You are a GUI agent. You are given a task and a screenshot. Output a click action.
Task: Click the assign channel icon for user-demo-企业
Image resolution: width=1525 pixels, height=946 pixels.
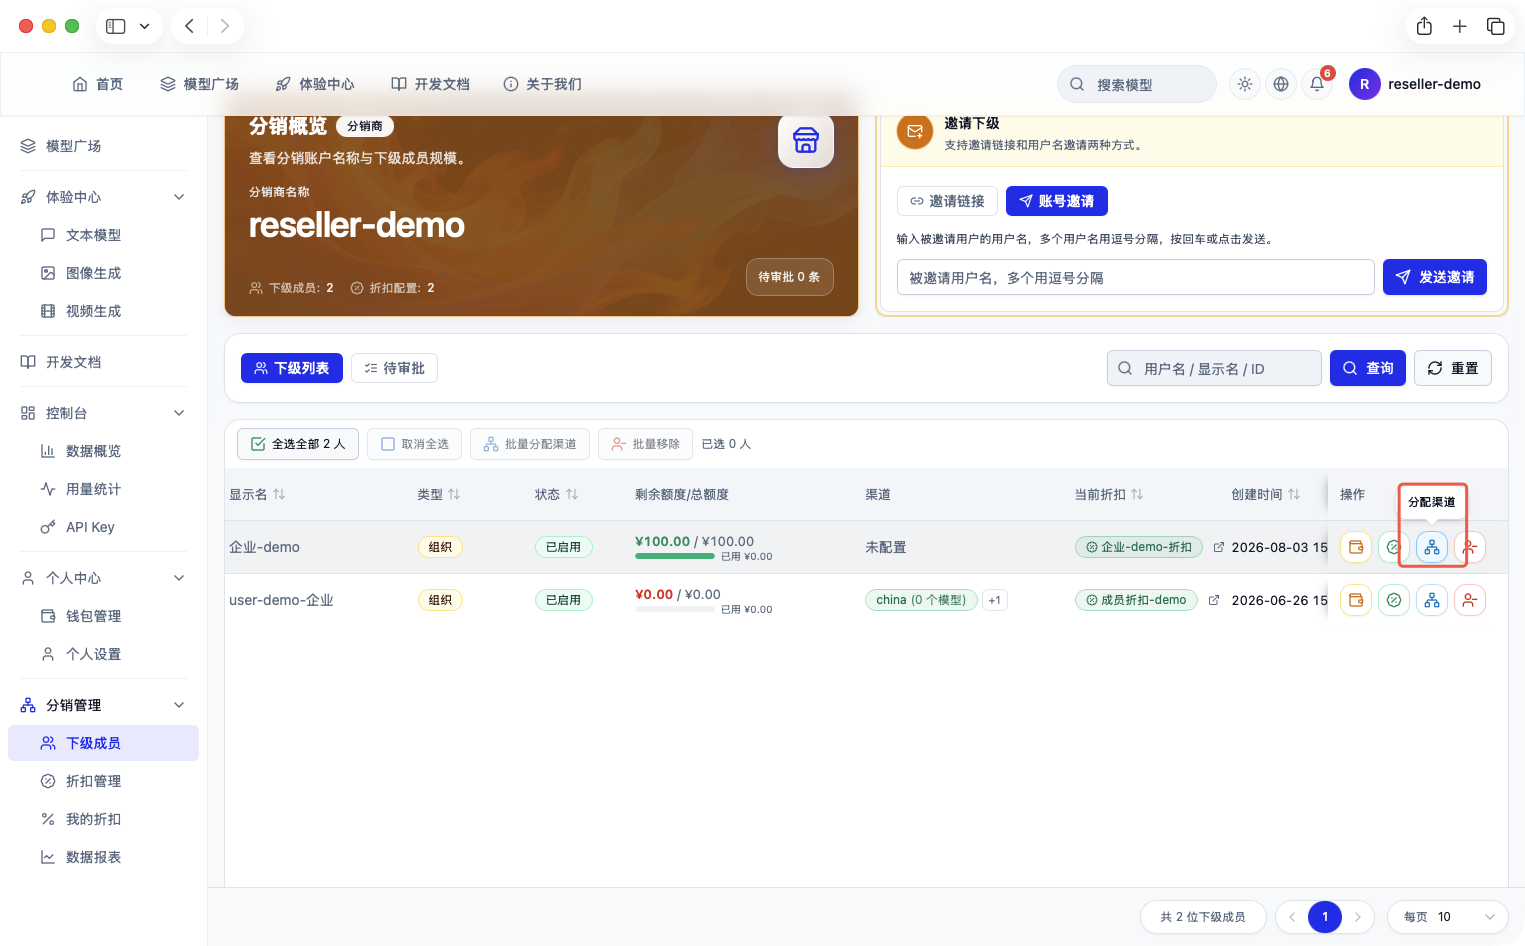(1431, 600)
